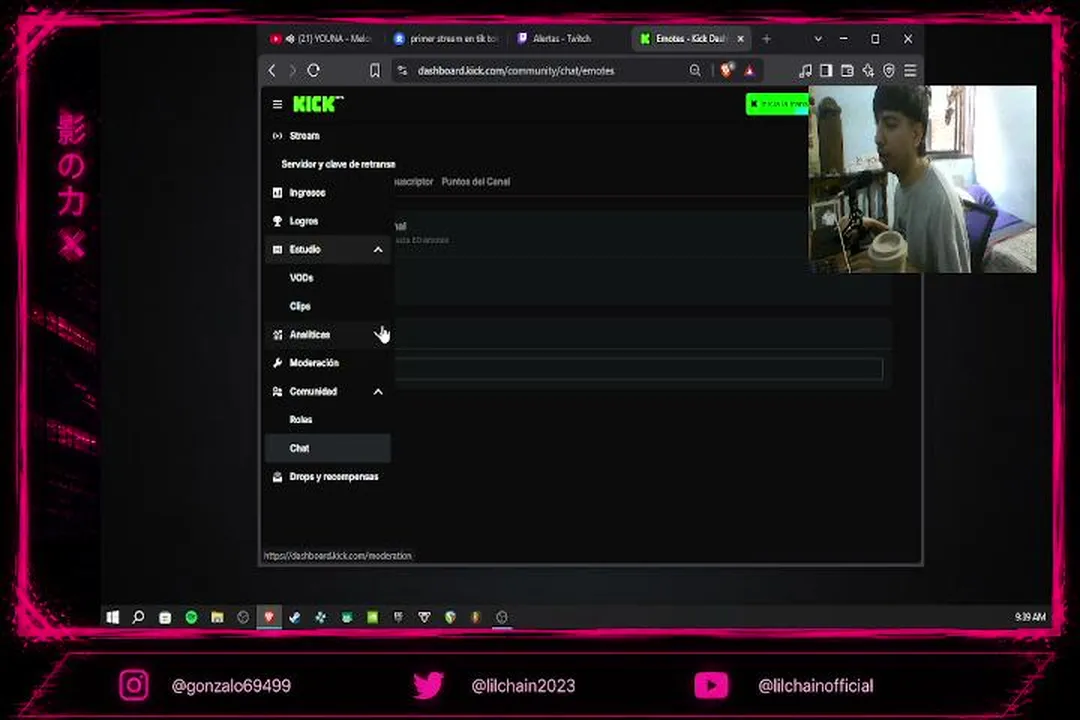Reload the current page
This screenshot has height=720, width=1080.
tap(313, 70)
